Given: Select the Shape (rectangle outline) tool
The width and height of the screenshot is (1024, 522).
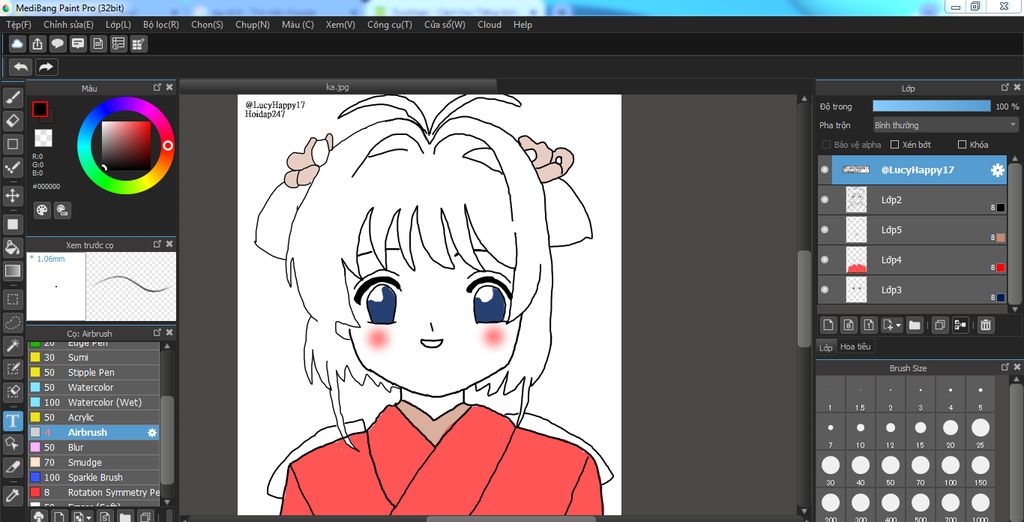Looking at the screenshot, I should (x=12, y=143).
